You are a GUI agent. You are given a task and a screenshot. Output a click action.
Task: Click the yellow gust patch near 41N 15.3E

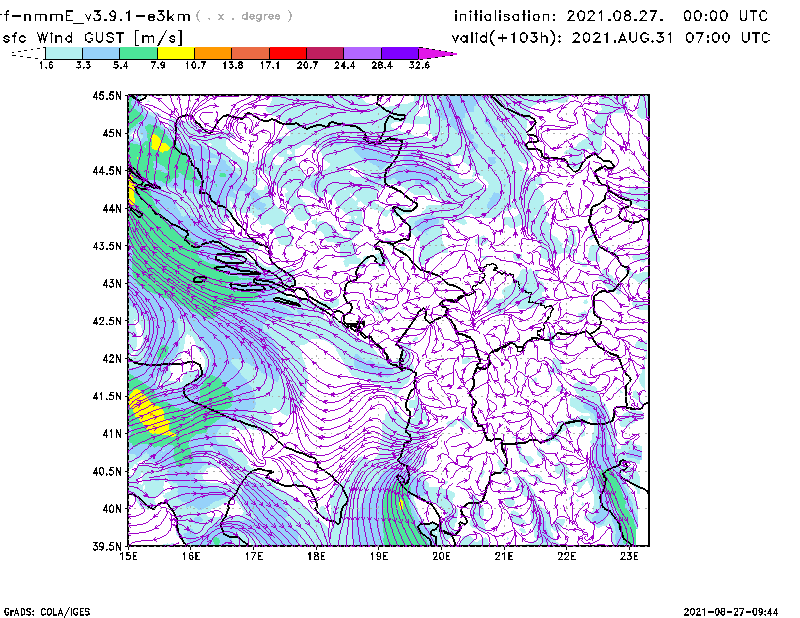[149, 412]
